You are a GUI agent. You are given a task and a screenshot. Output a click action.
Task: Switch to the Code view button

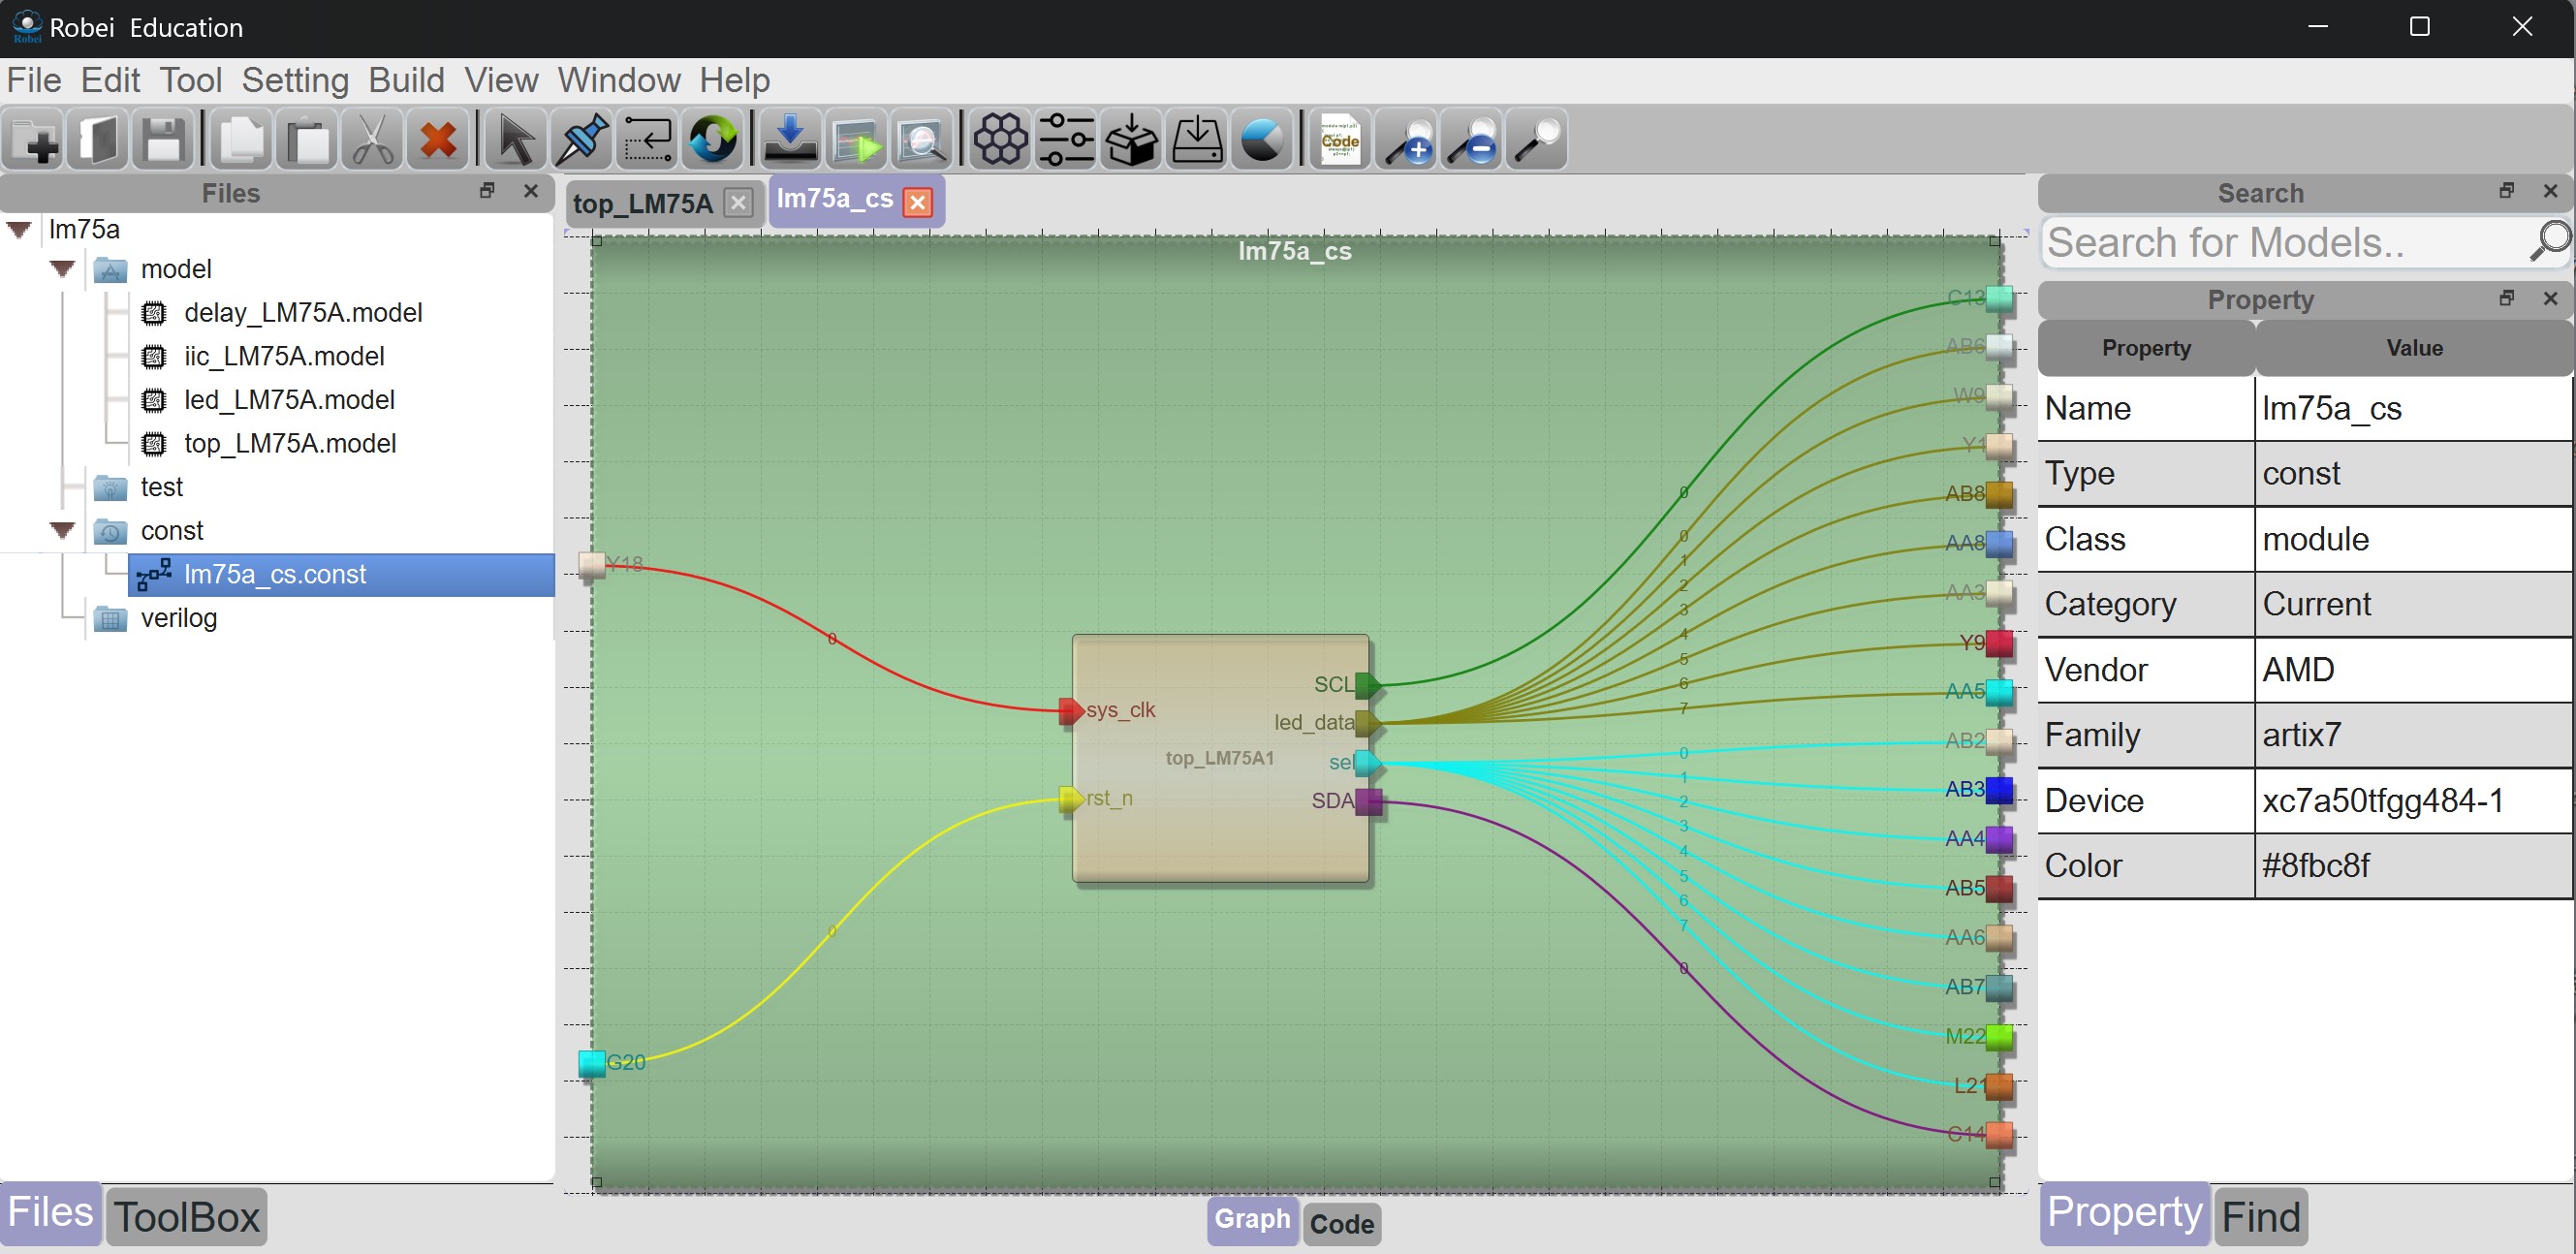1341,1223
